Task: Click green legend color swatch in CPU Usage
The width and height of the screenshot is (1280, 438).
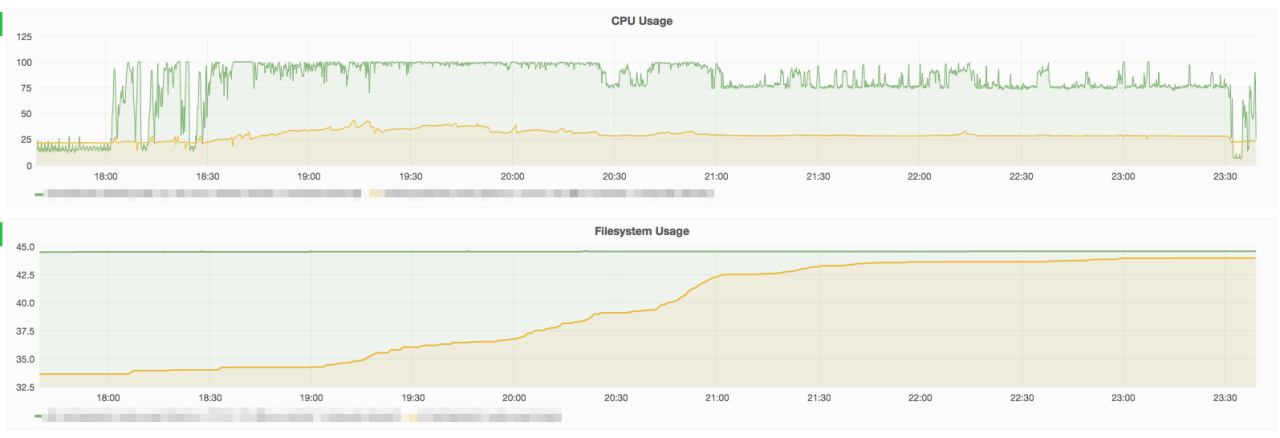Action: pos(39,193)
